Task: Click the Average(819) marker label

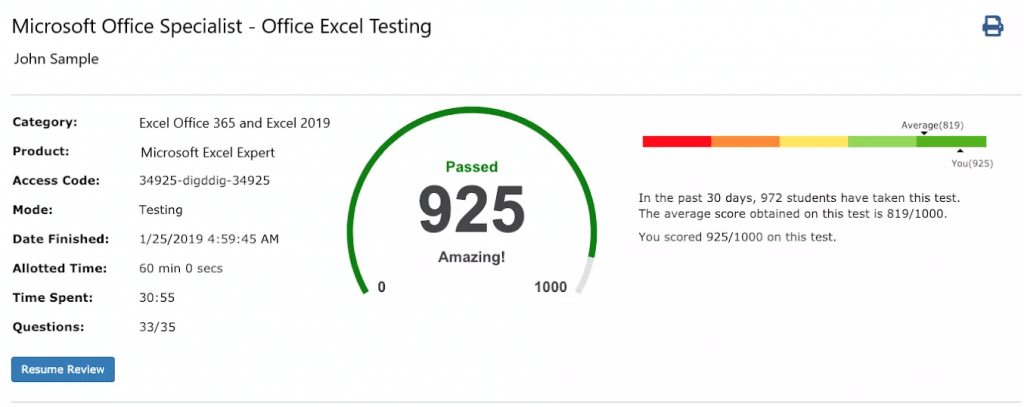Action: point(932,125)
